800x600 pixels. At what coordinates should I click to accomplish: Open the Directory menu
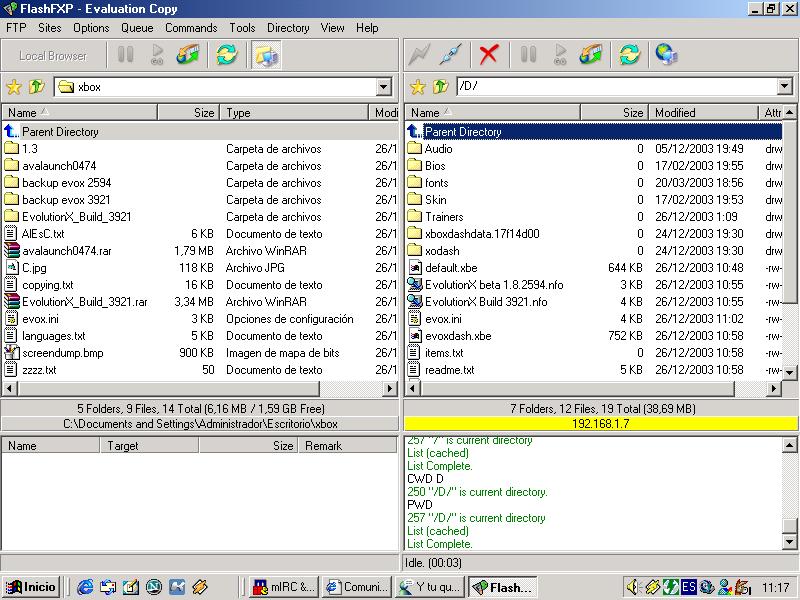coord(288,28)
